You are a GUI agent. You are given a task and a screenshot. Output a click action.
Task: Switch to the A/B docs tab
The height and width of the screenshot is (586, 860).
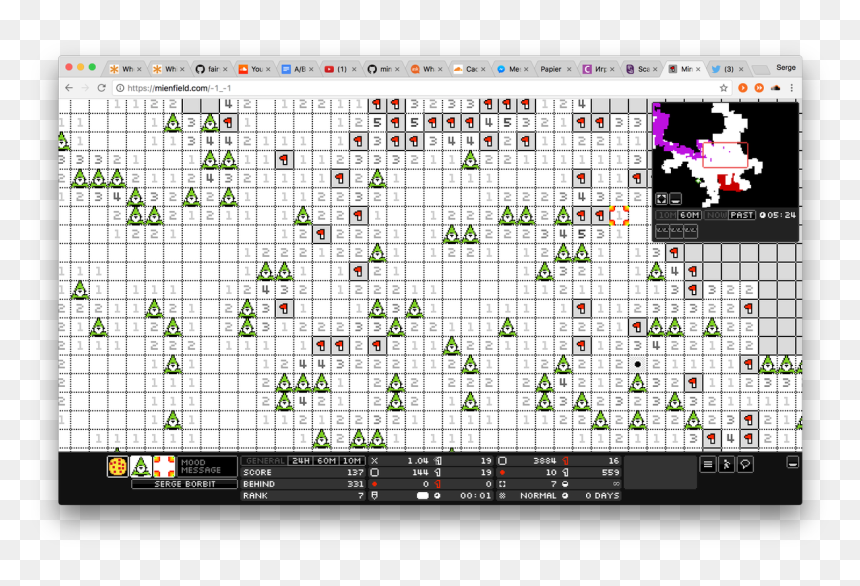[297, 69]
